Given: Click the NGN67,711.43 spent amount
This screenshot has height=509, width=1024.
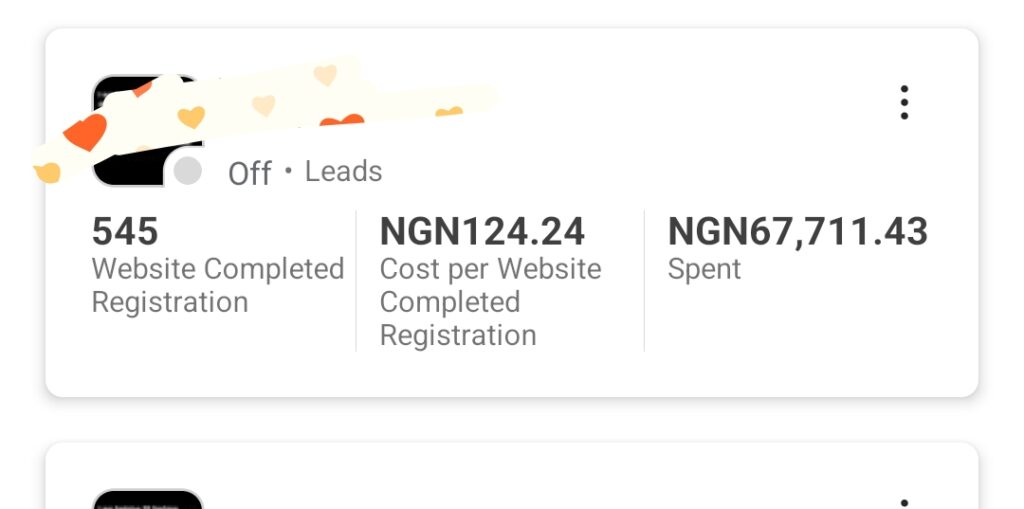Looking at the screenshot, I should tap(797, 232).
